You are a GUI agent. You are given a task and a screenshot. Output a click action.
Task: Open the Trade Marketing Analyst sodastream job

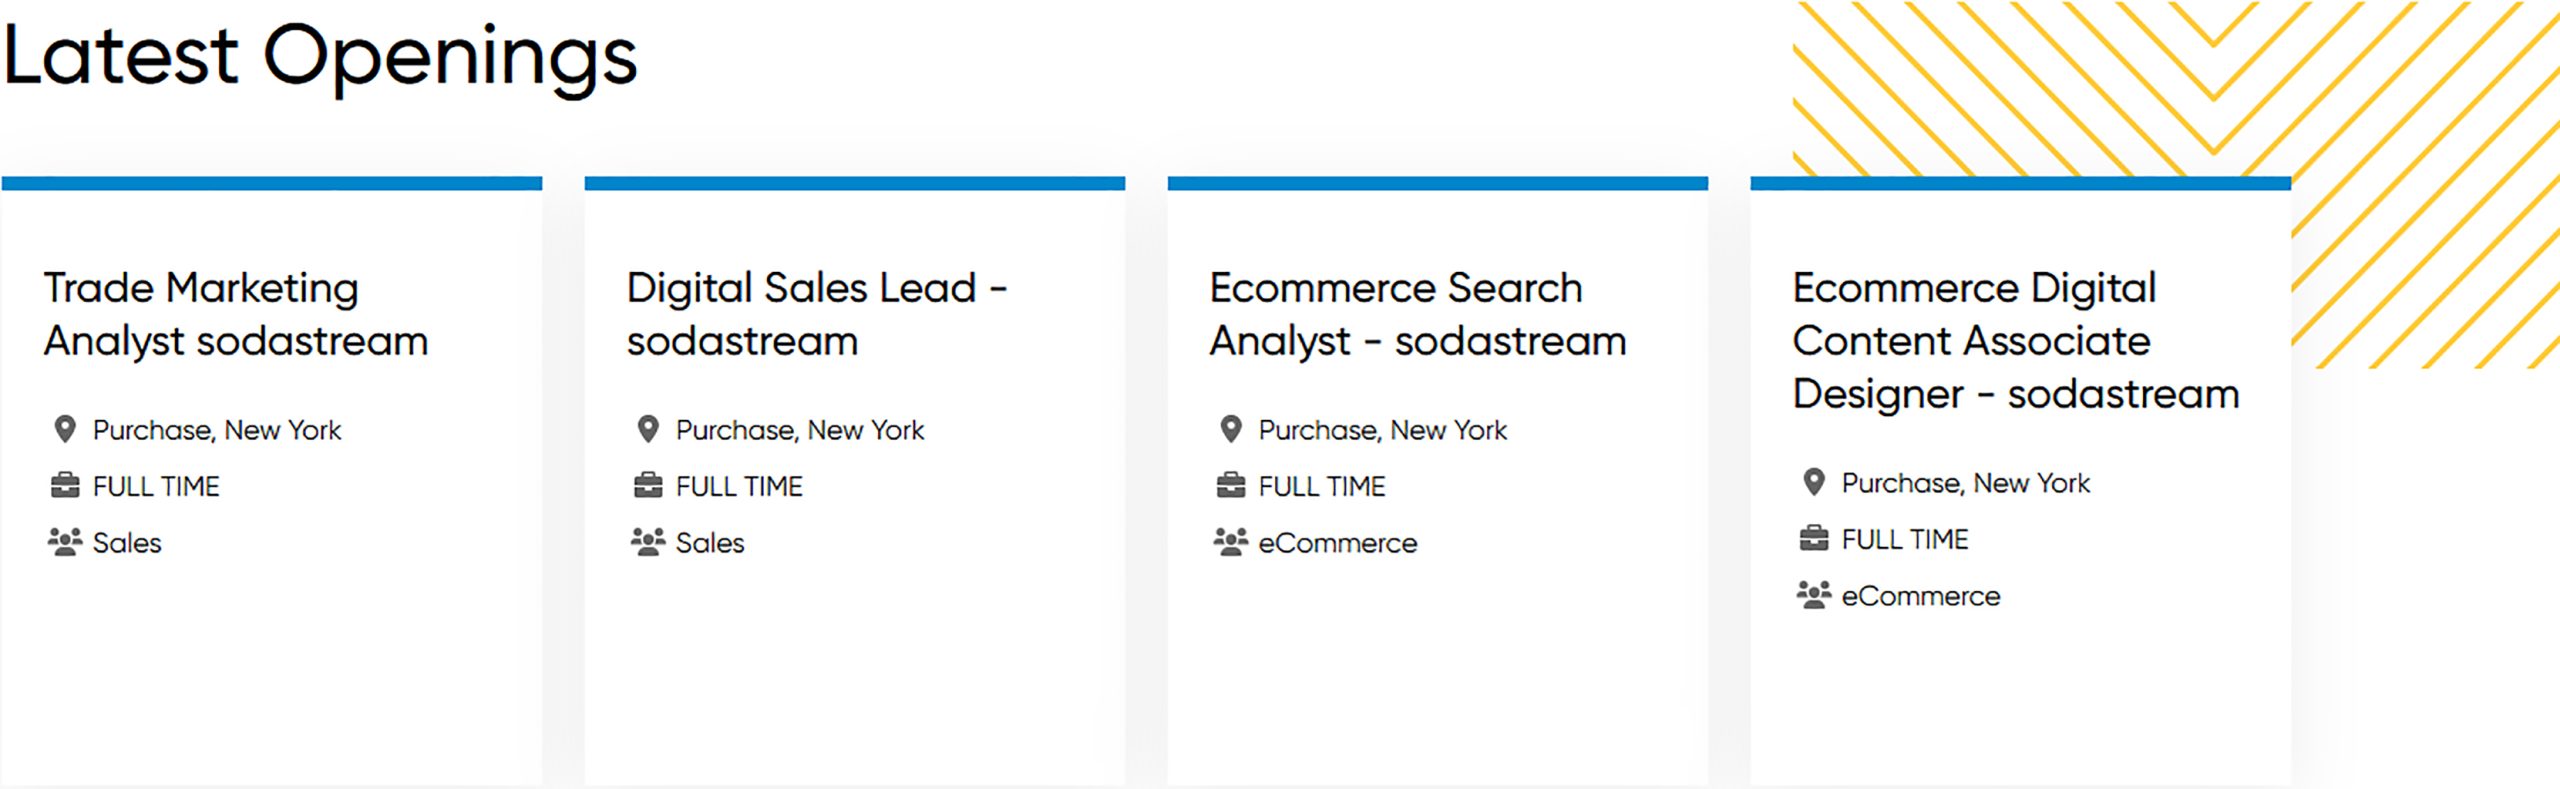pos(236,314)
